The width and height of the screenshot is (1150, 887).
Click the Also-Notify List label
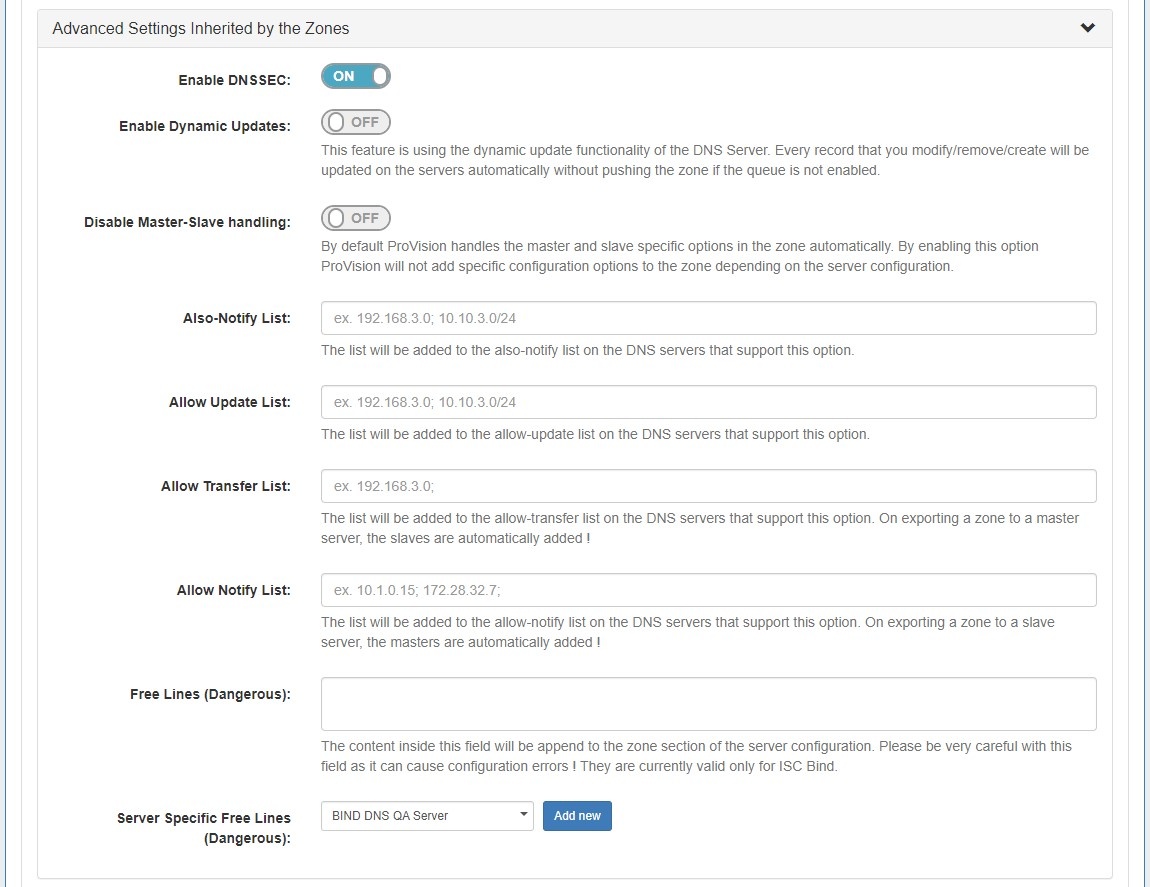[x=236, y=318]
